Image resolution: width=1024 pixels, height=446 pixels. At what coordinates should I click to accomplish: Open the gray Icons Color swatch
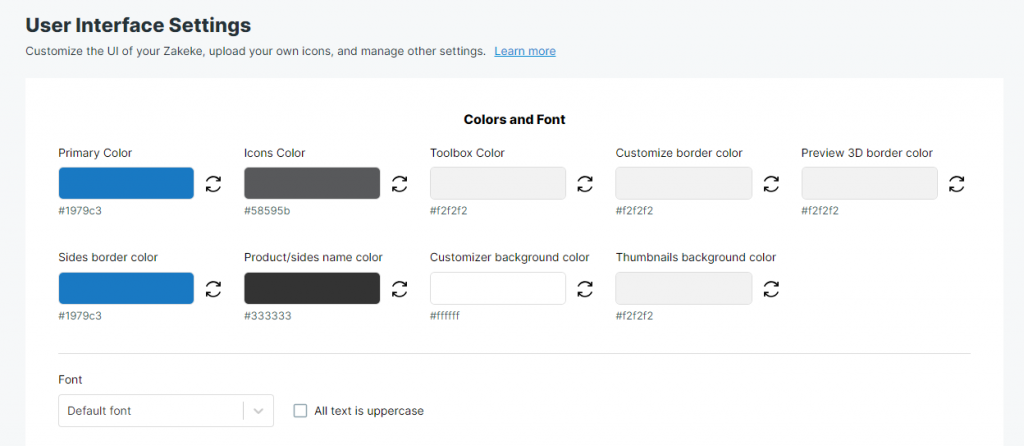click(x=312, y=183)
